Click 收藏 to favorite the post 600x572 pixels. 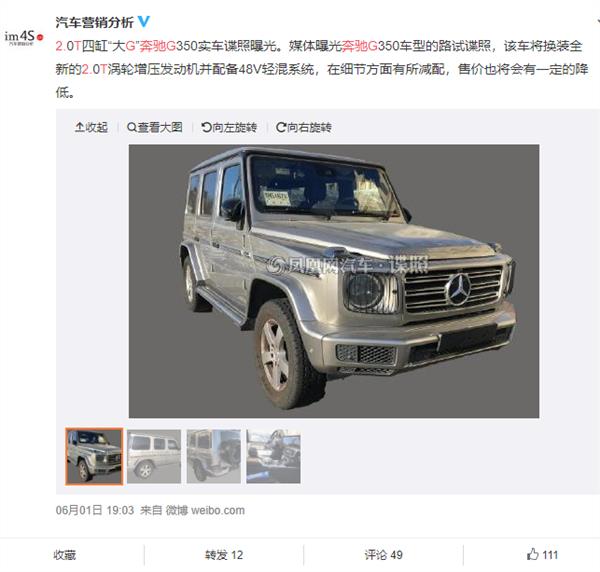65,555
